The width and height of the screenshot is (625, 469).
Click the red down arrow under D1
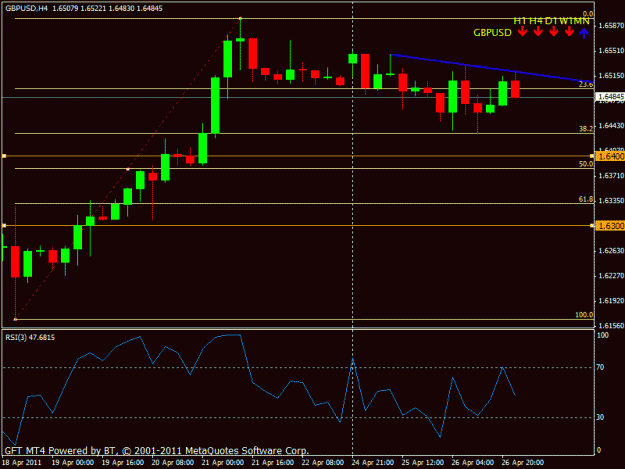pyautogui.click(x=554, y=31)
